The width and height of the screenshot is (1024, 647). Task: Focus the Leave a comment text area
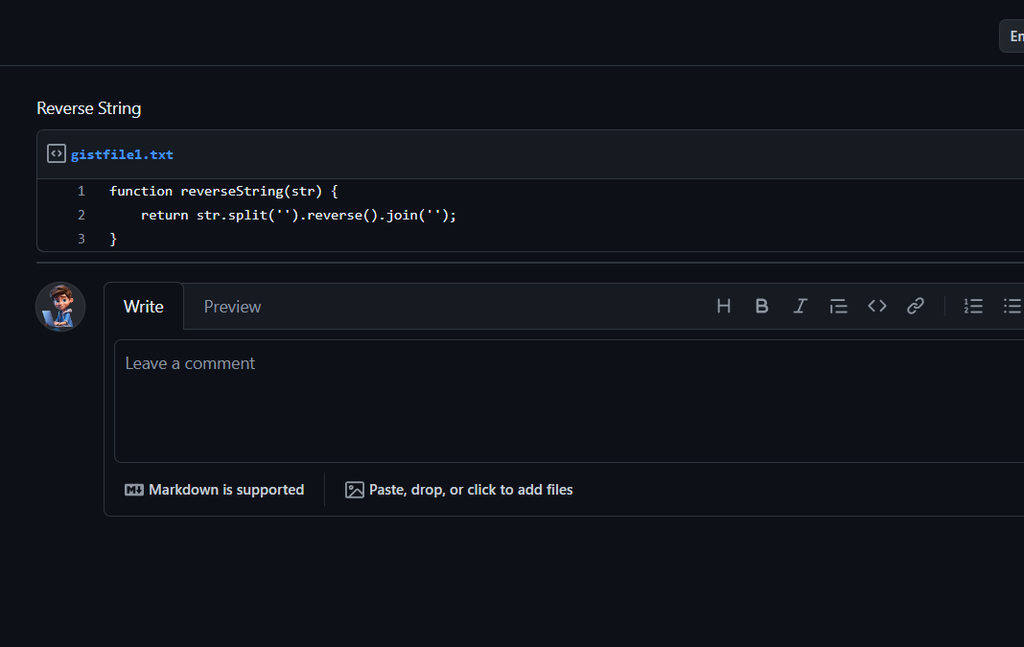569,401
